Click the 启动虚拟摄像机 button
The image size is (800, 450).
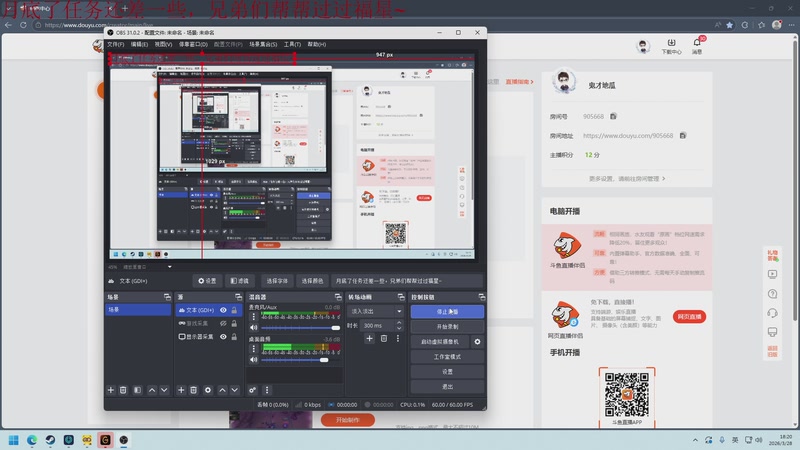(440, 341)
